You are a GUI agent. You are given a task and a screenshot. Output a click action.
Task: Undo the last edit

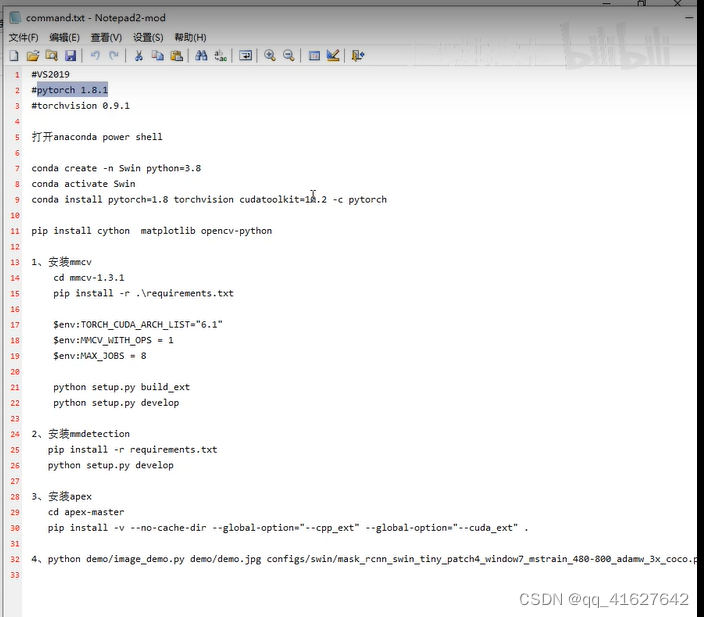[x=95, y=56]
